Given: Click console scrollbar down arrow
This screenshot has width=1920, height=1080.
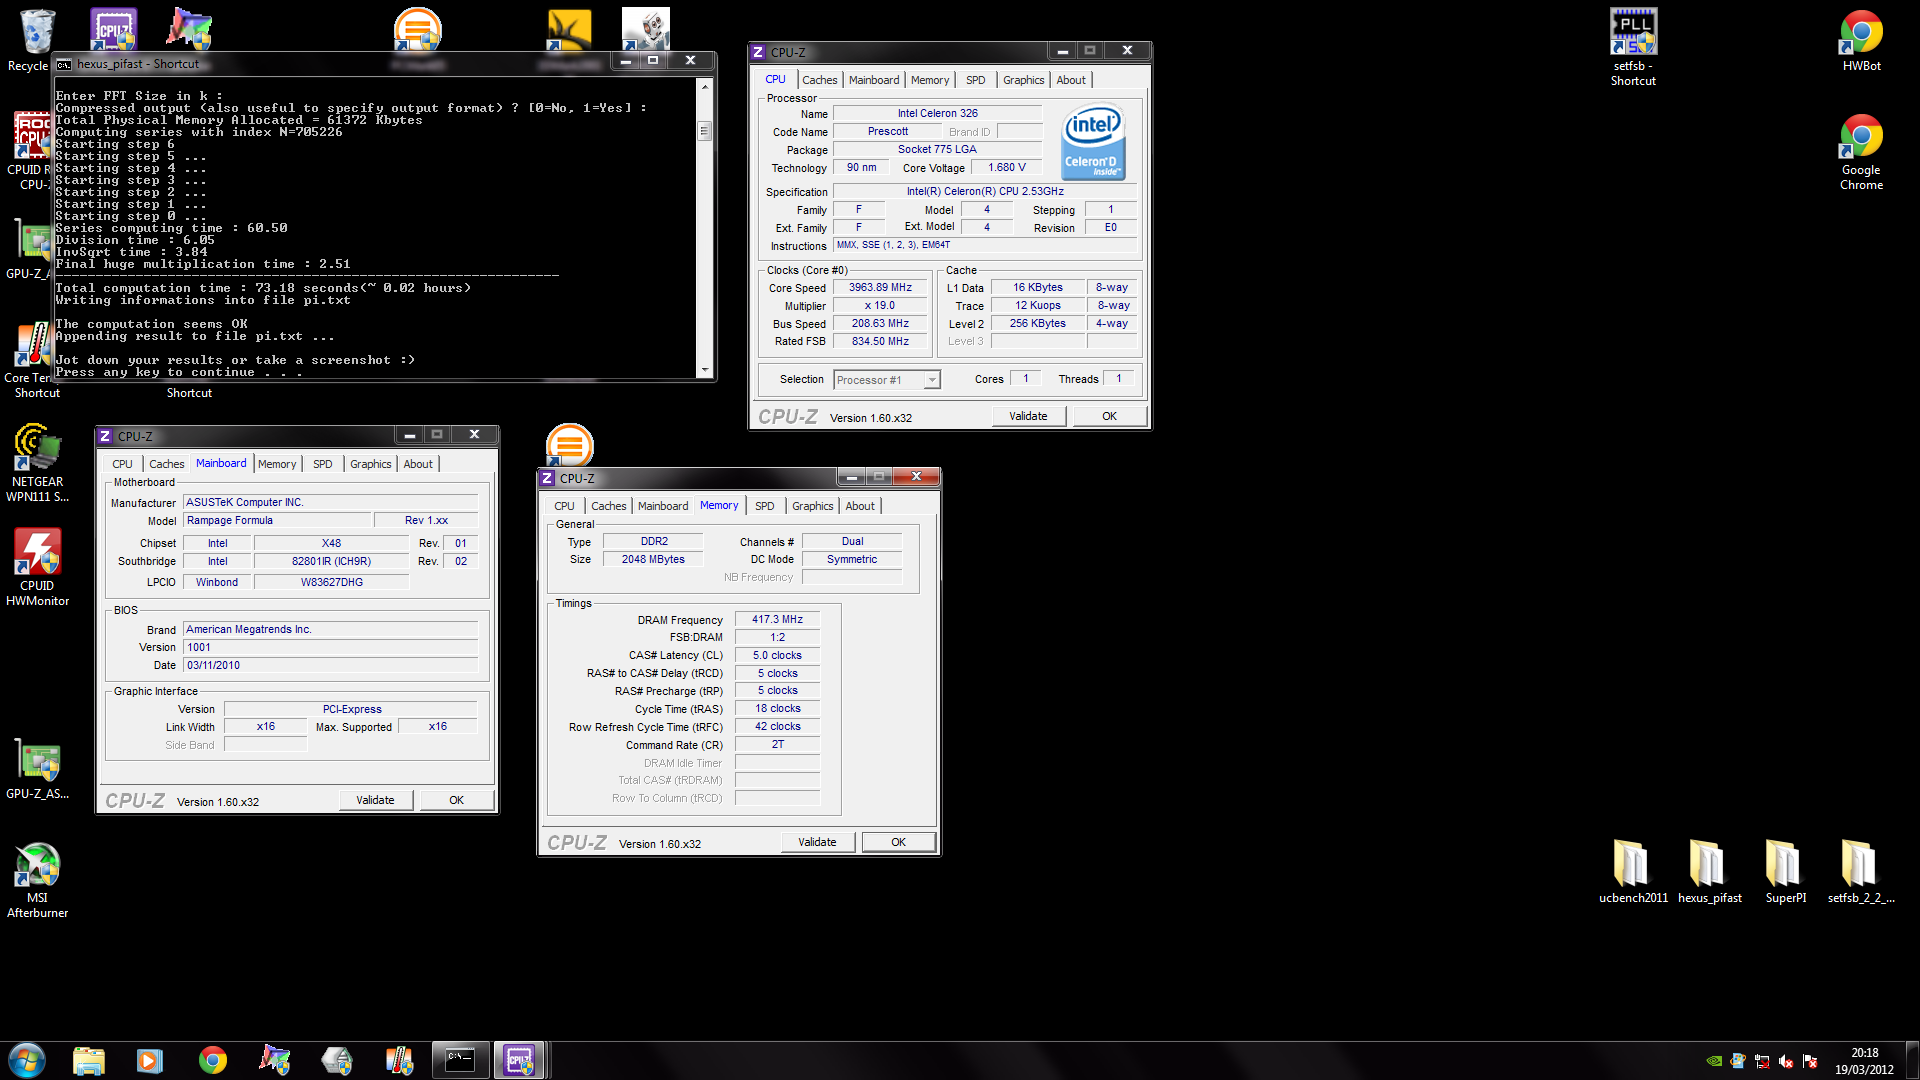Looking at the screenshot, I should tap(704, 370).
